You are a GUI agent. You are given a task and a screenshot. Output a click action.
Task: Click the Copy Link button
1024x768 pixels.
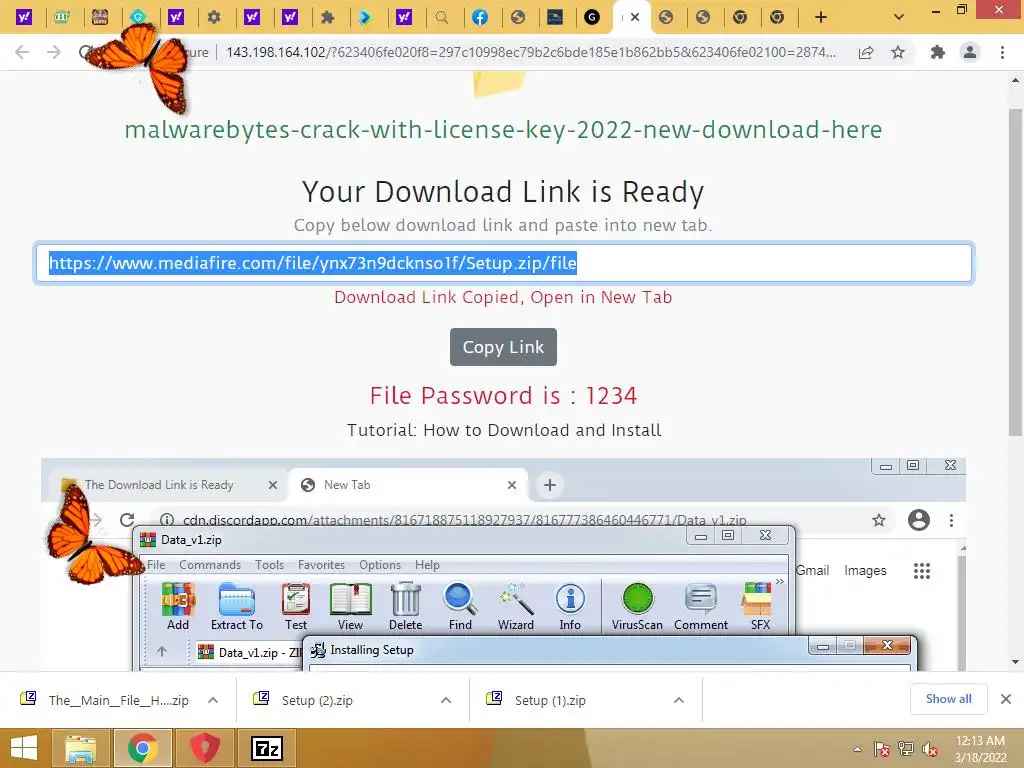tap(503, 347)
